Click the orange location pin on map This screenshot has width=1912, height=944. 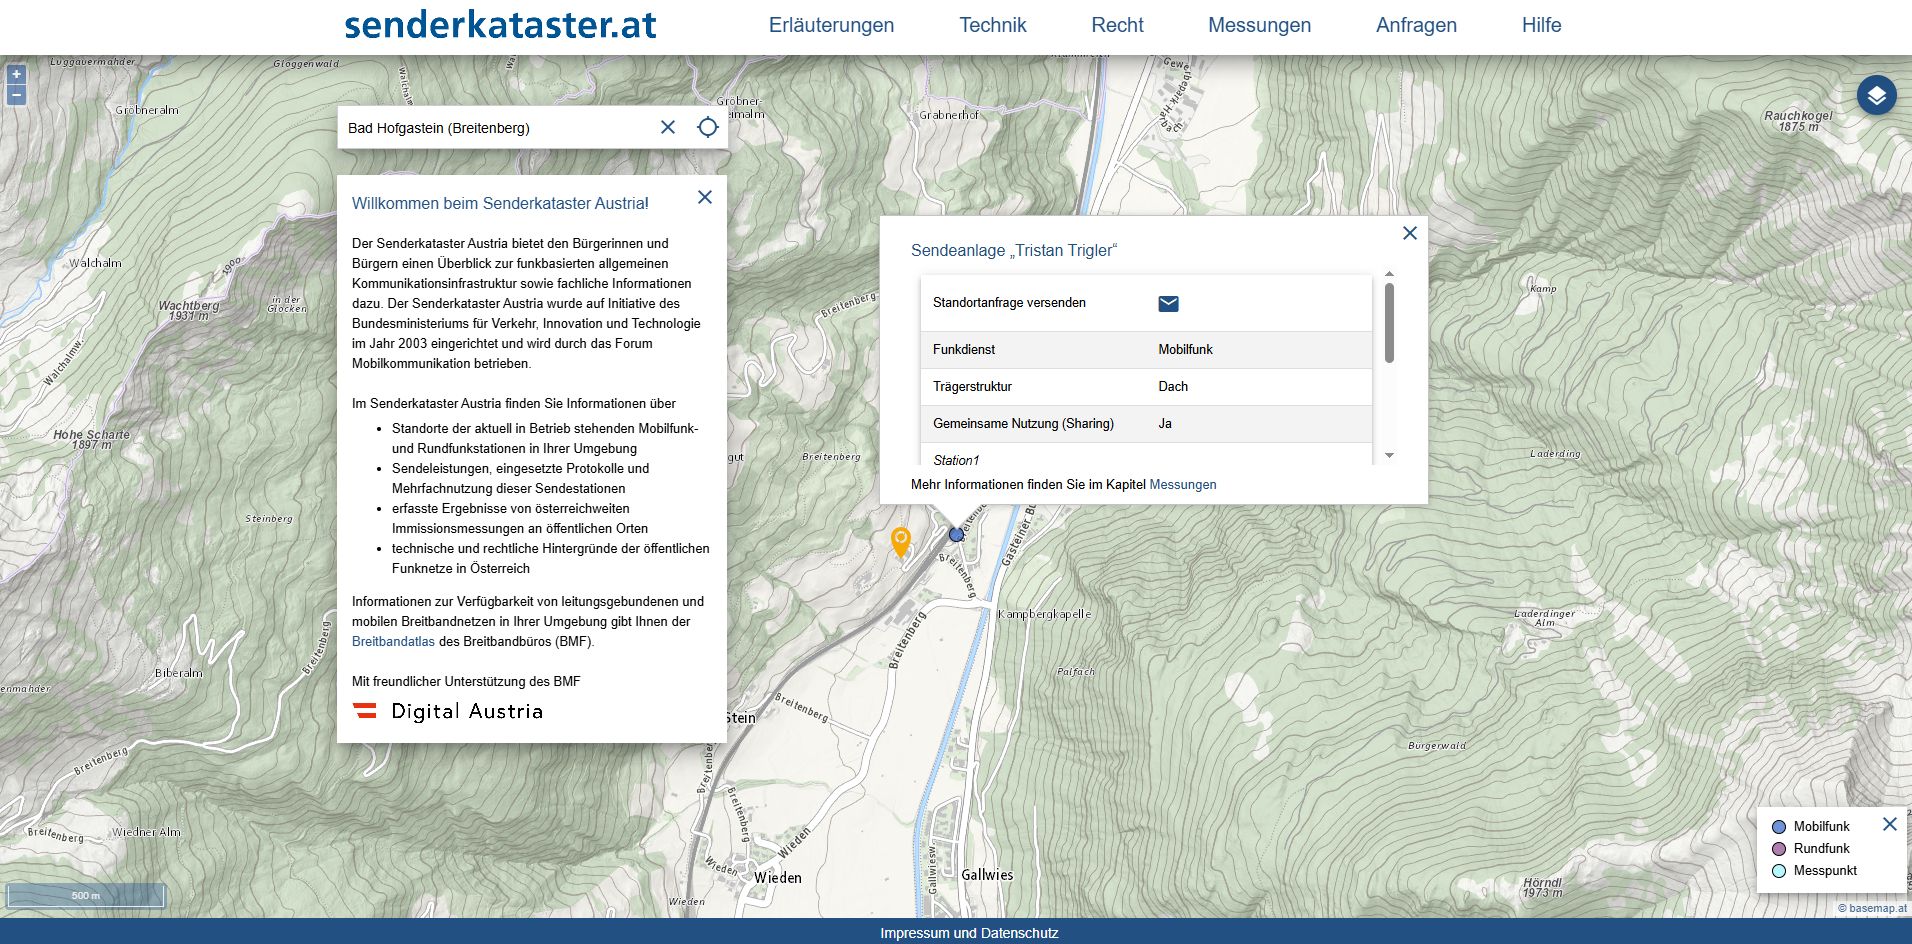900,540
